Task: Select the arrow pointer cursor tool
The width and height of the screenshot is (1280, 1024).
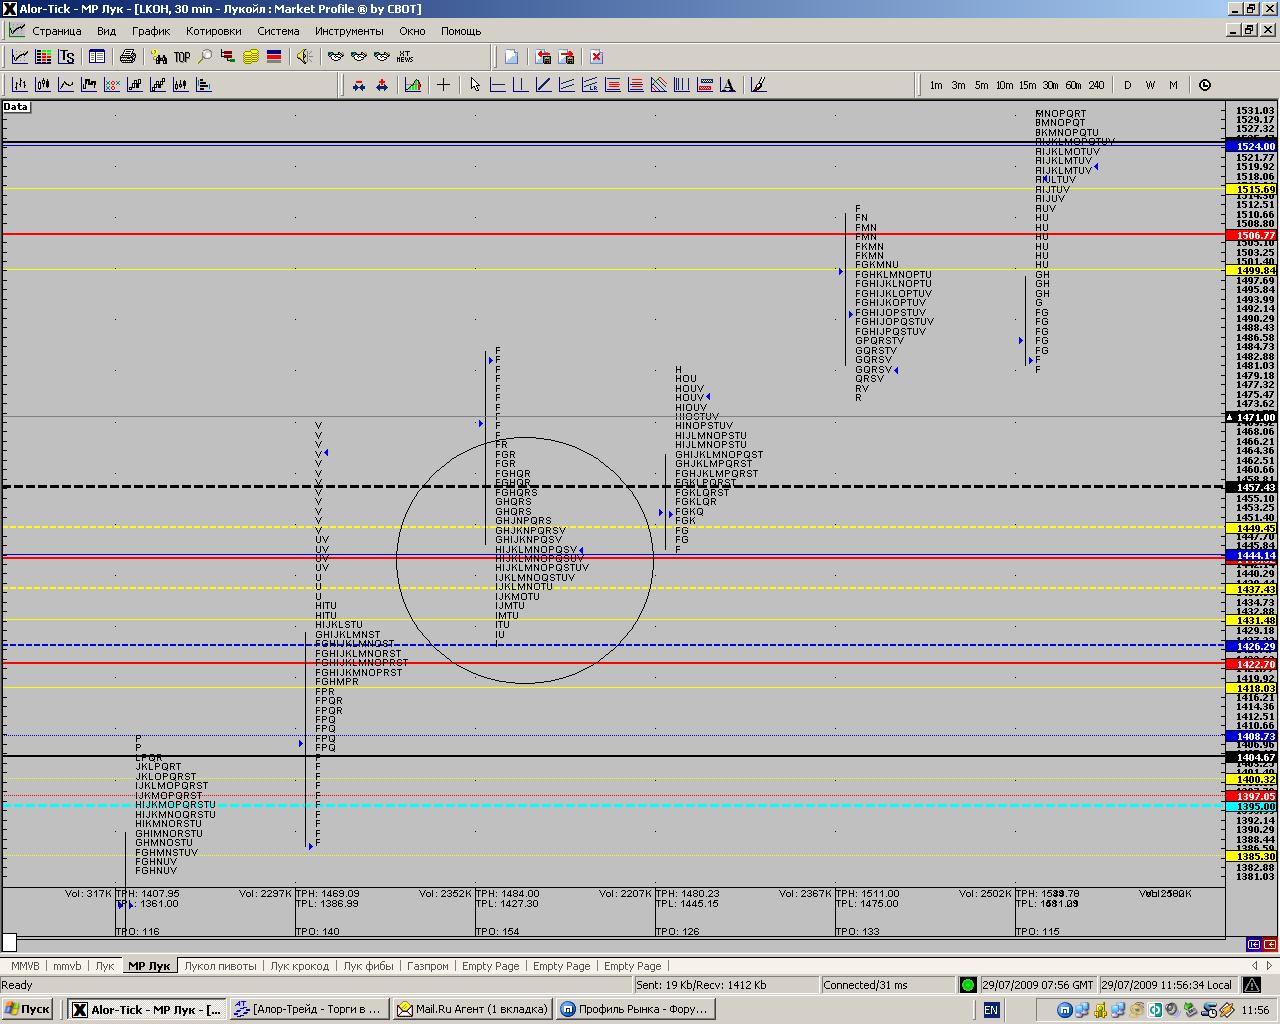Action: [x=475, y=85]
